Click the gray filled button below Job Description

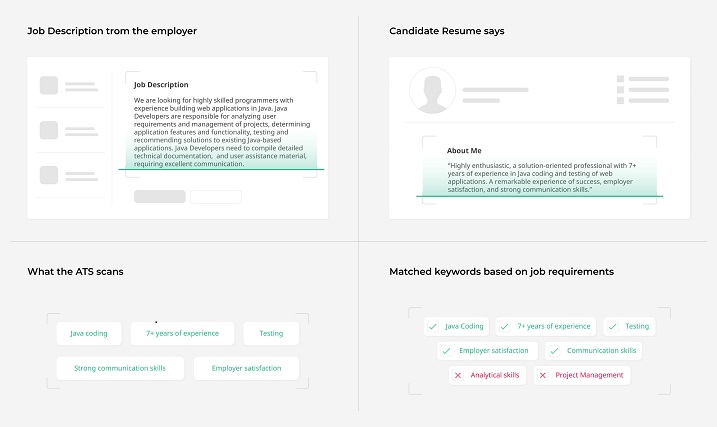click(x=159, y=197)
